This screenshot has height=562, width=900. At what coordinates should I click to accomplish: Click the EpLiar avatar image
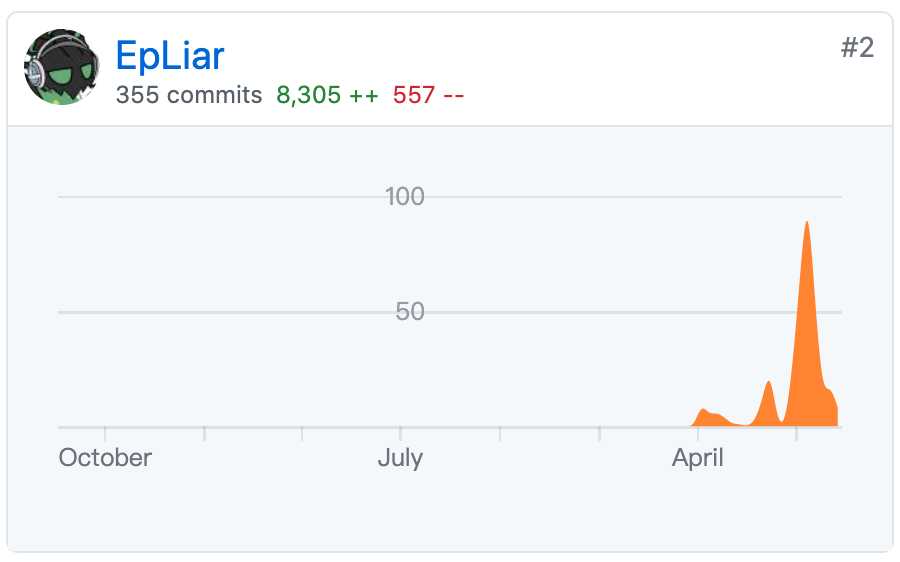click(62, 67)
